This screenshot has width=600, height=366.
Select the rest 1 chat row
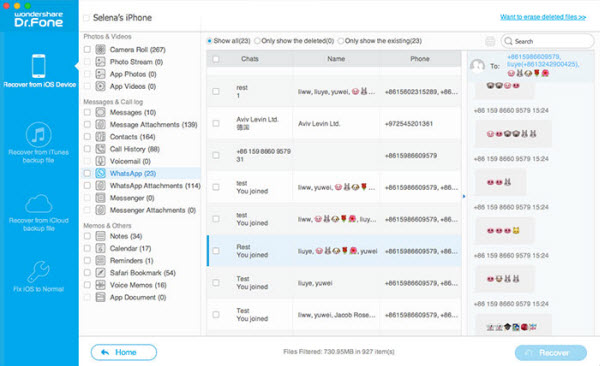(x=334, y=92)
